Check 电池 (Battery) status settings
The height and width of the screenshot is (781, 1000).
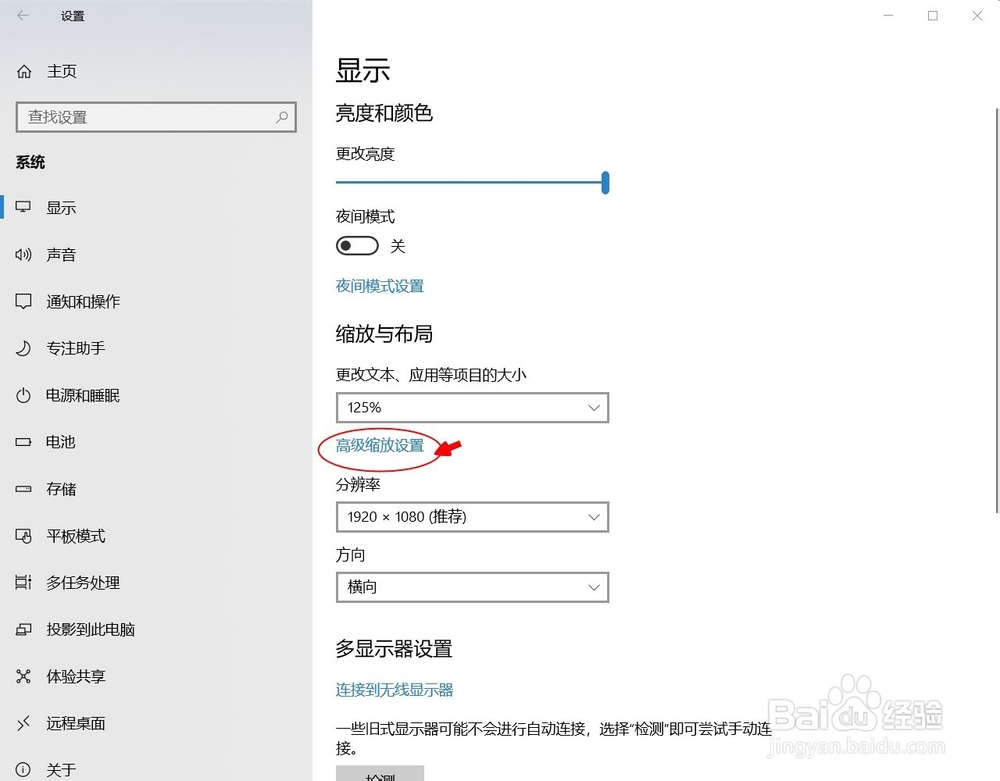(x=60, y=442)
